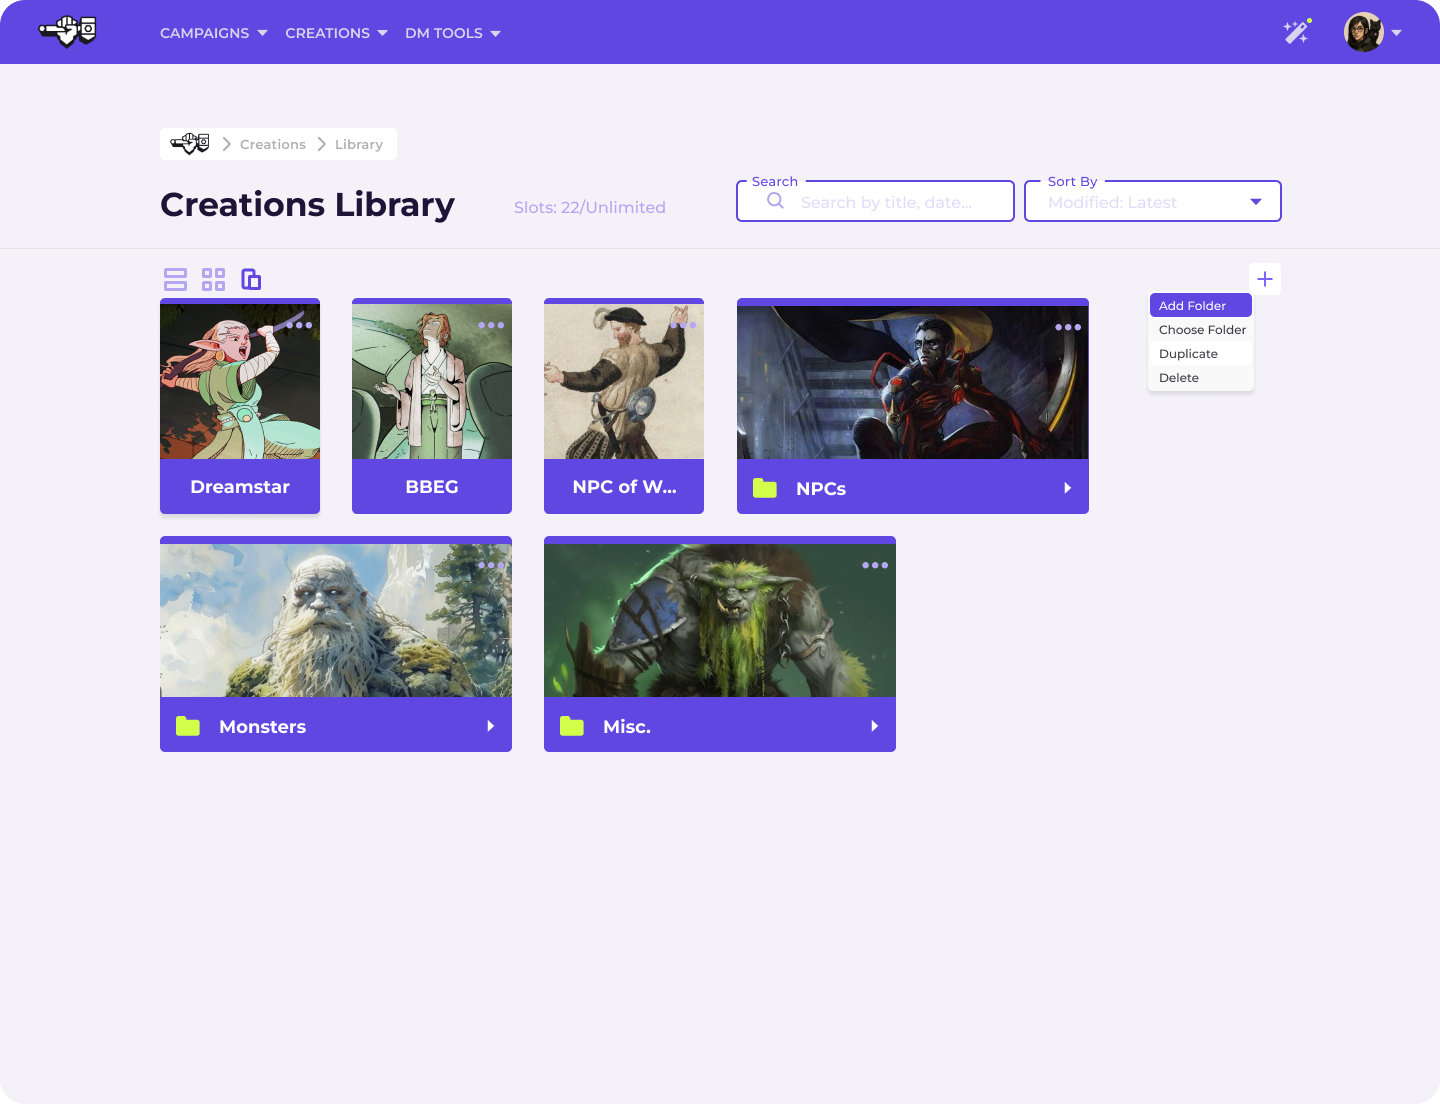The image size is (1440, 1104).
Task: Click the plus button above context menu
Action: pyautogui.click(x=1265, y=279)
